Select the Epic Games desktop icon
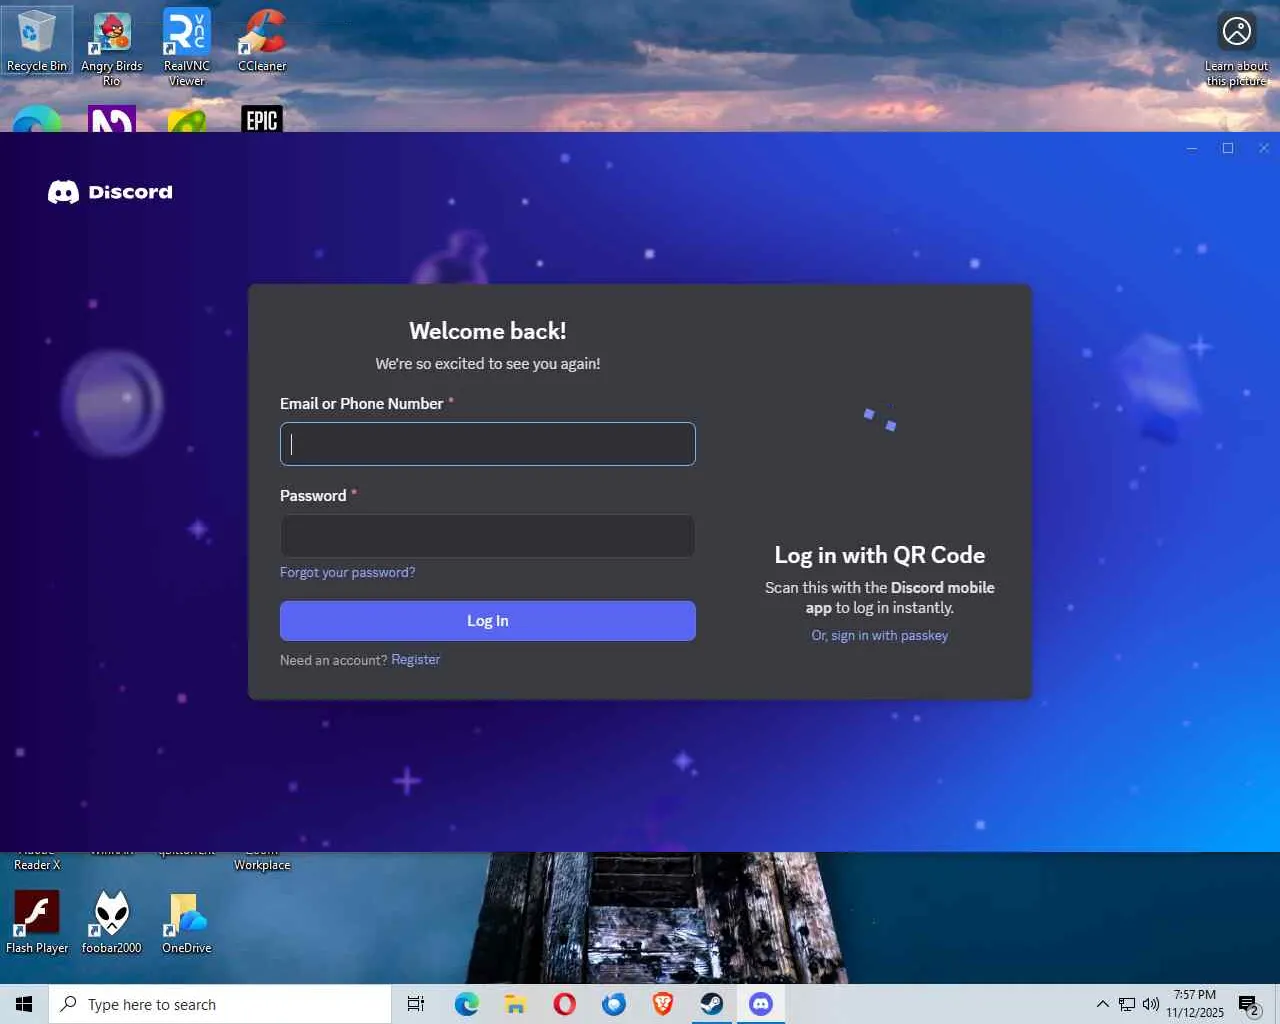Viewport: 1280px width, 1024px height. point(262,119)
